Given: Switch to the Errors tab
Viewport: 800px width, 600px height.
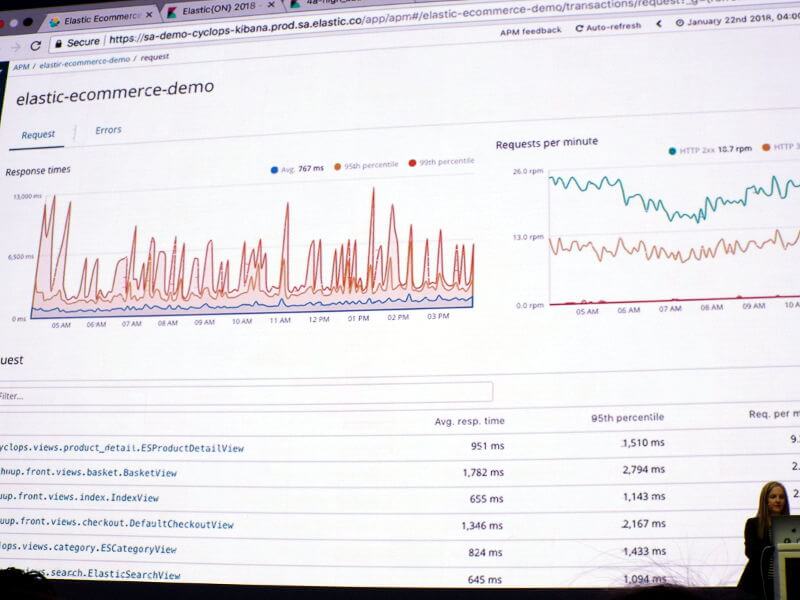Looking at the screenshot, I should (x=108, y=130).
